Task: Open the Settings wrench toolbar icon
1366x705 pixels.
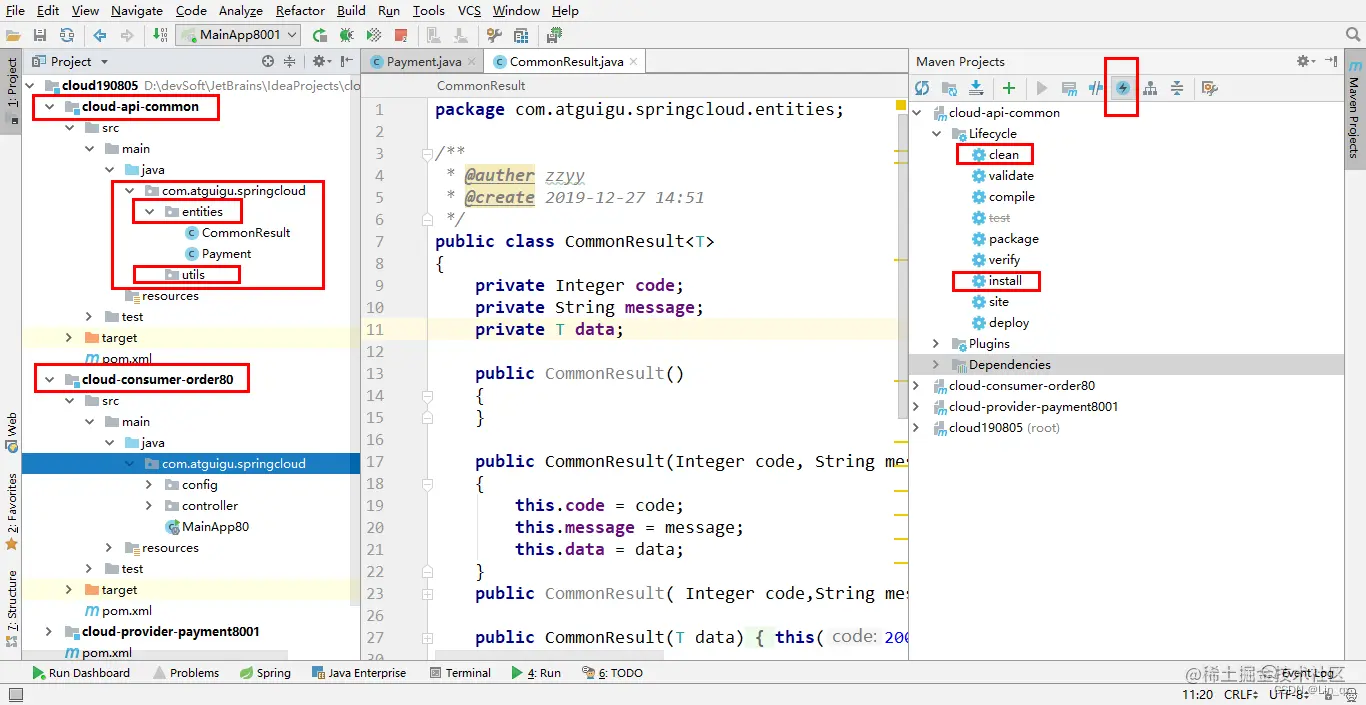Action: (494, 35)
